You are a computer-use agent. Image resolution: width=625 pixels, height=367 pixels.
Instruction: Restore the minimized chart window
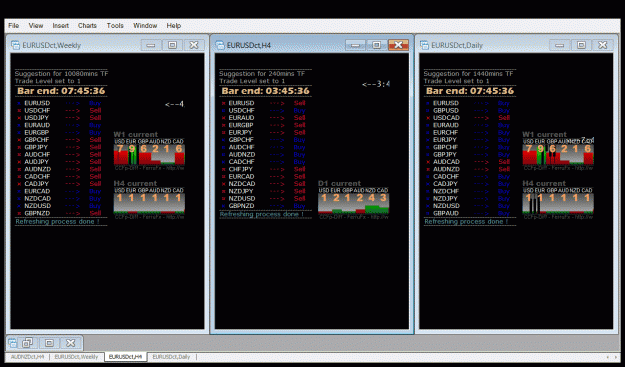pos(28,343)
